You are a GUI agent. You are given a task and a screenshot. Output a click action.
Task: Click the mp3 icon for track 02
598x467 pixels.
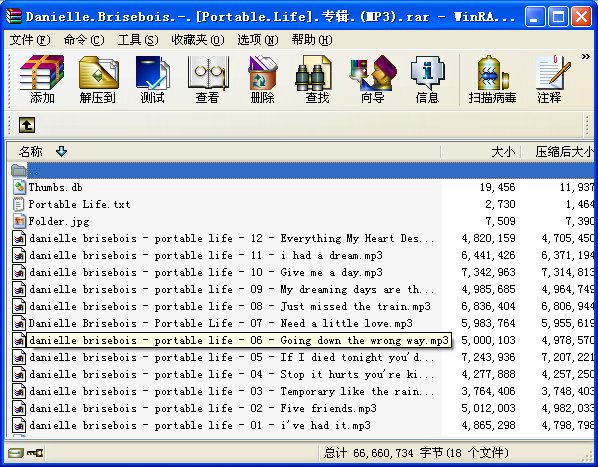(x=19, y=408)
